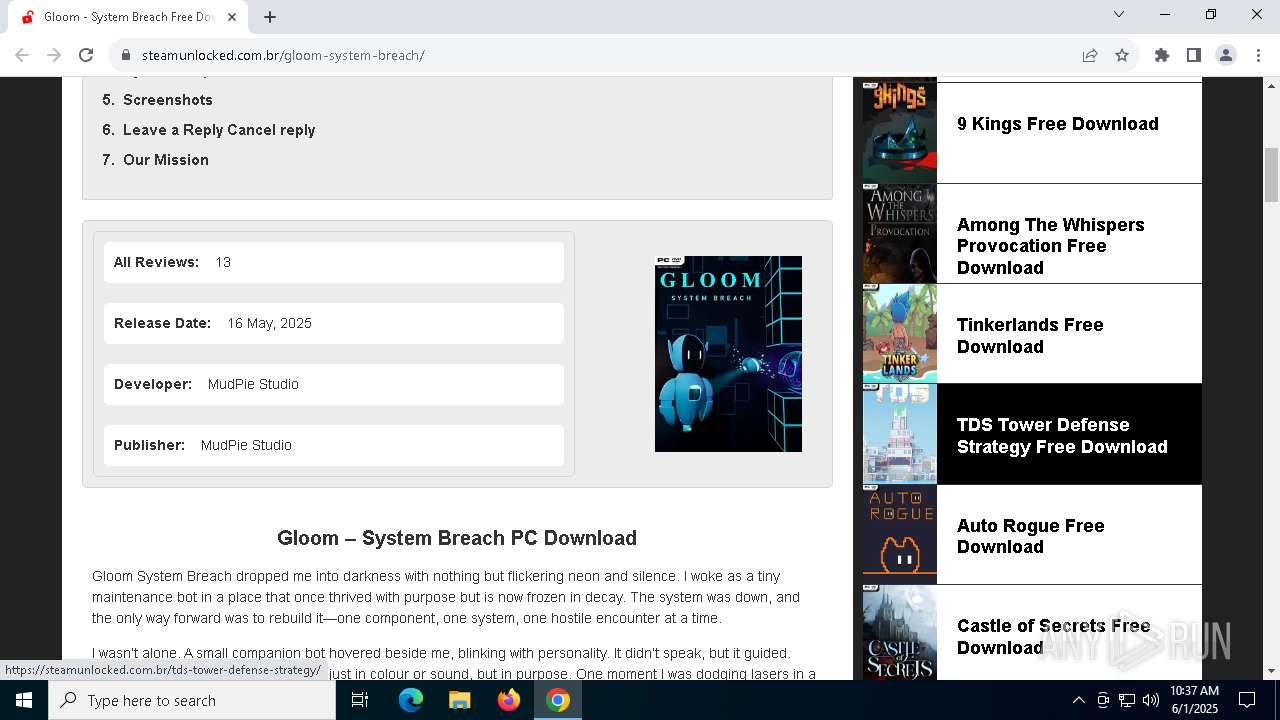Screen dimensions: 1280x720
Task: Click the Tinkerlands game thumbnail
Action: click(x=900, y=334)
